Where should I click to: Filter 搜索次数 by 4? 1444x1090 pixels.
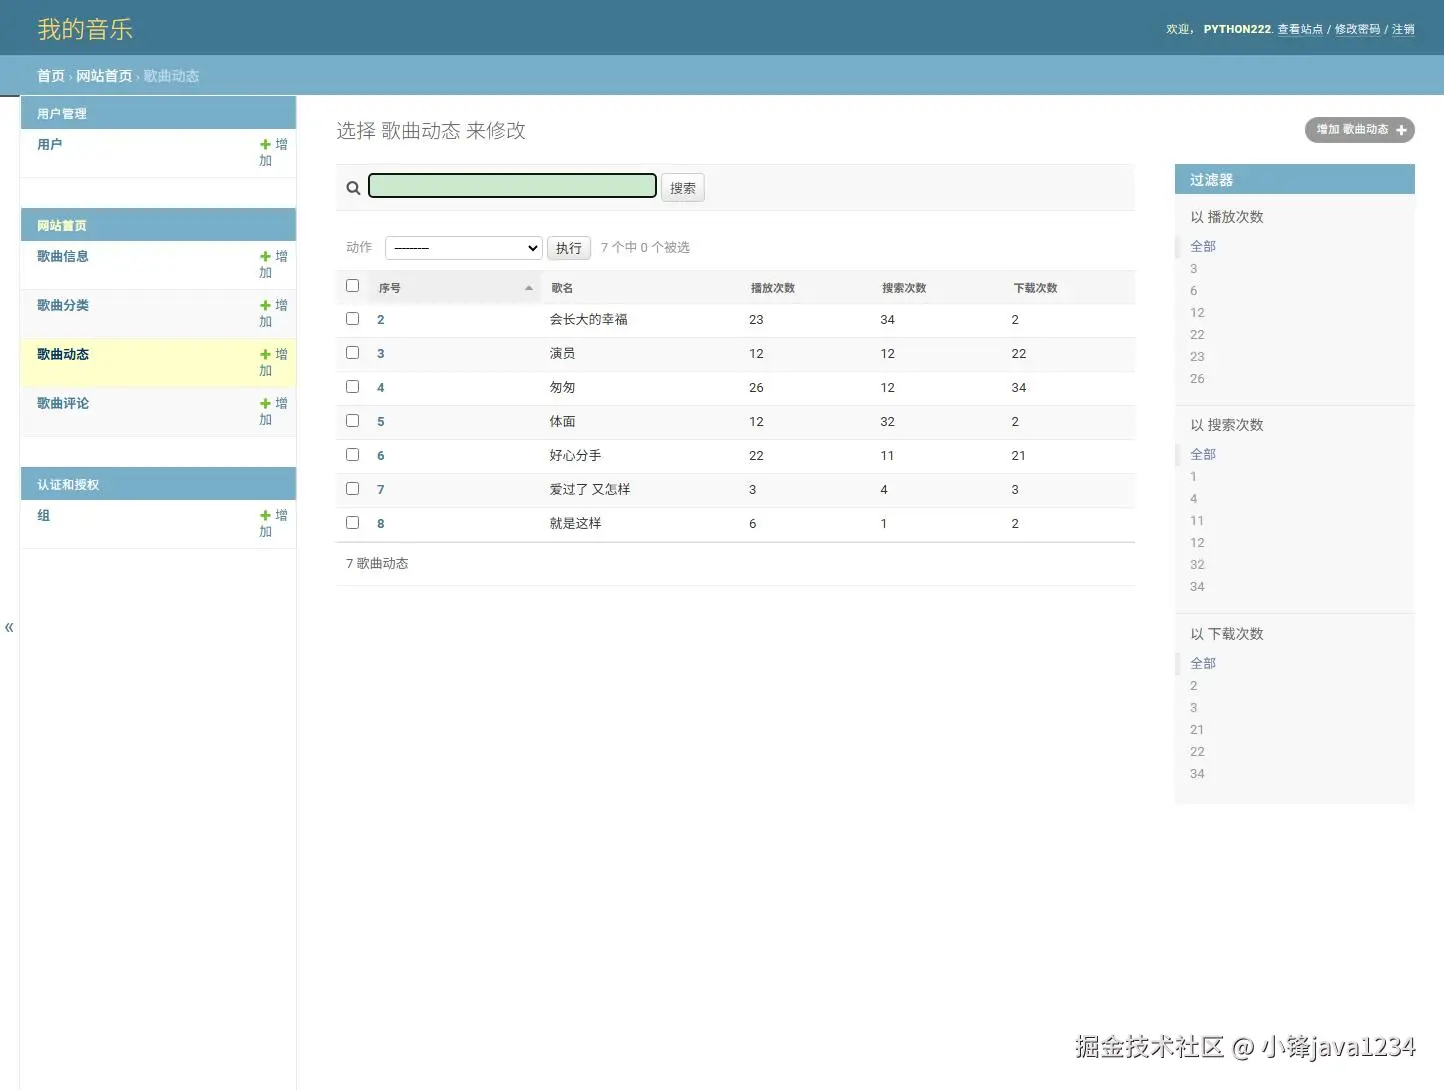point(1194,499)
